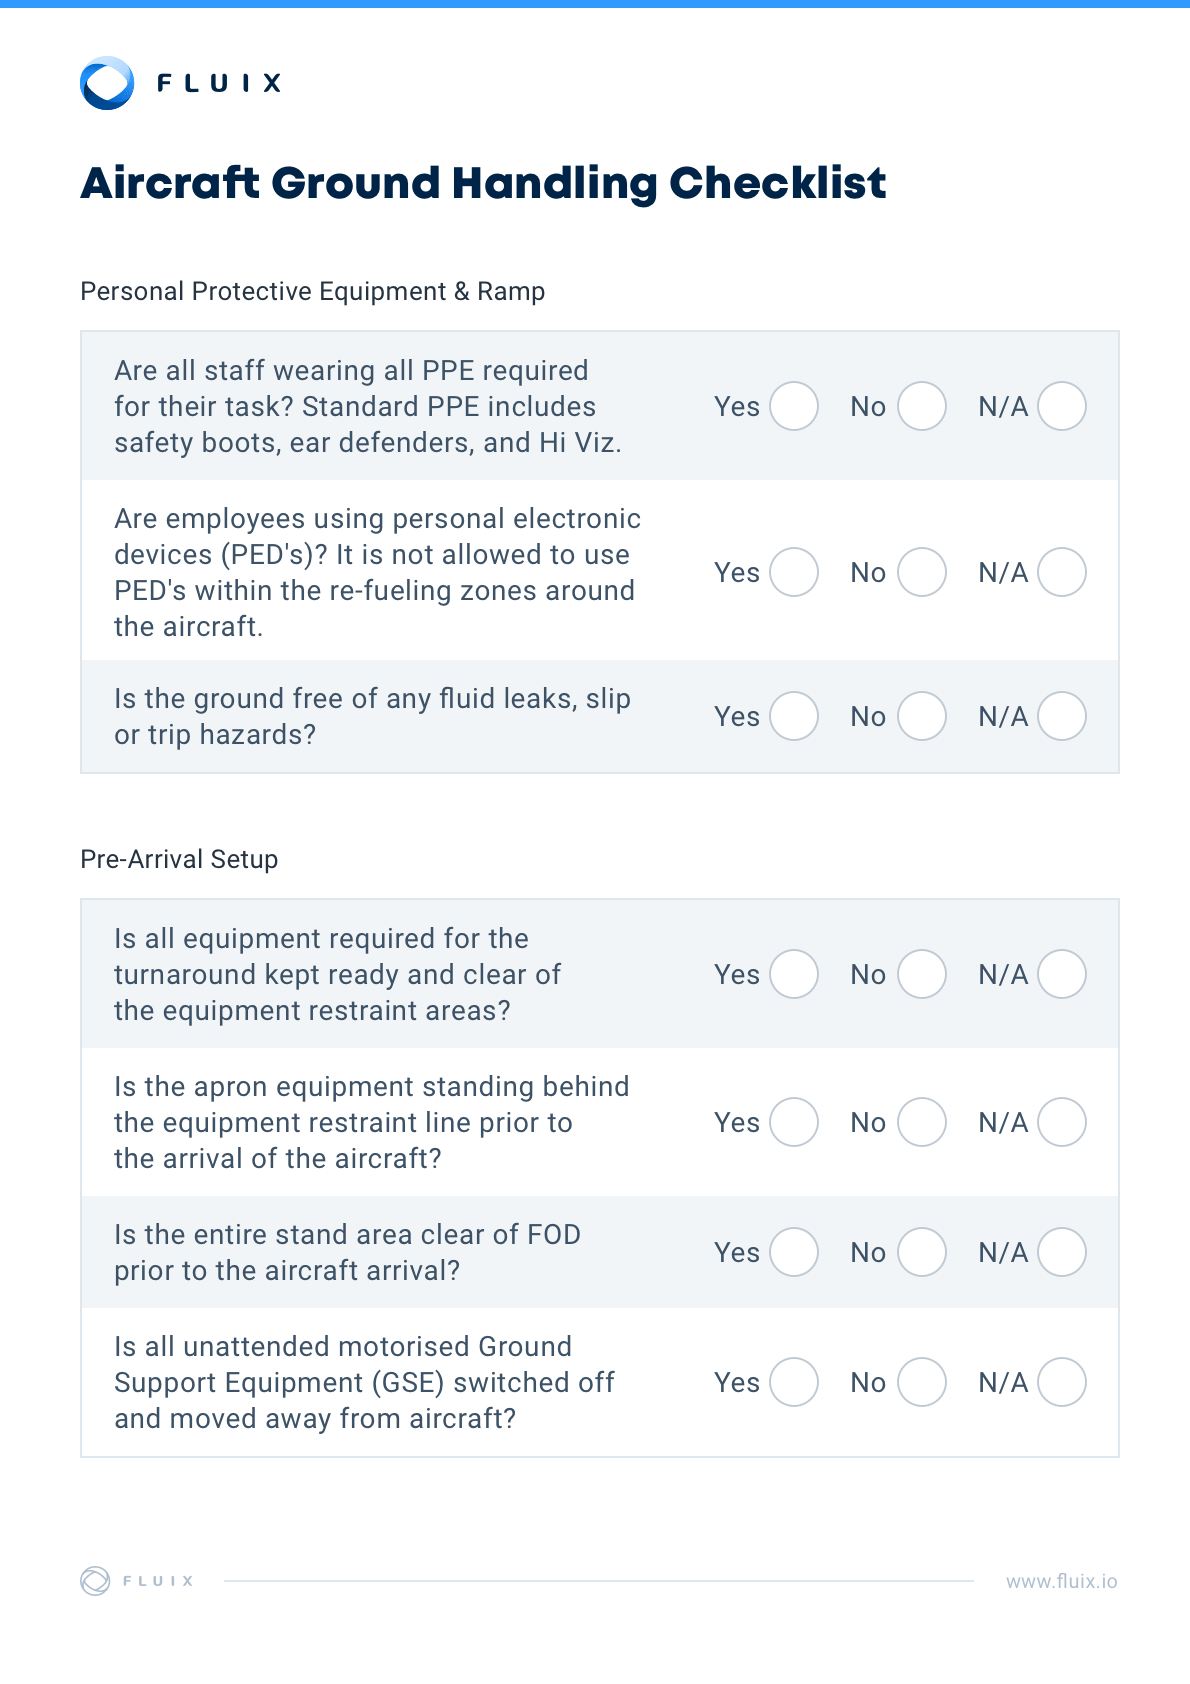Select Yes for stand area clear of FOD
This screenshot has width=1190, height=1684.
(794, 1252)
